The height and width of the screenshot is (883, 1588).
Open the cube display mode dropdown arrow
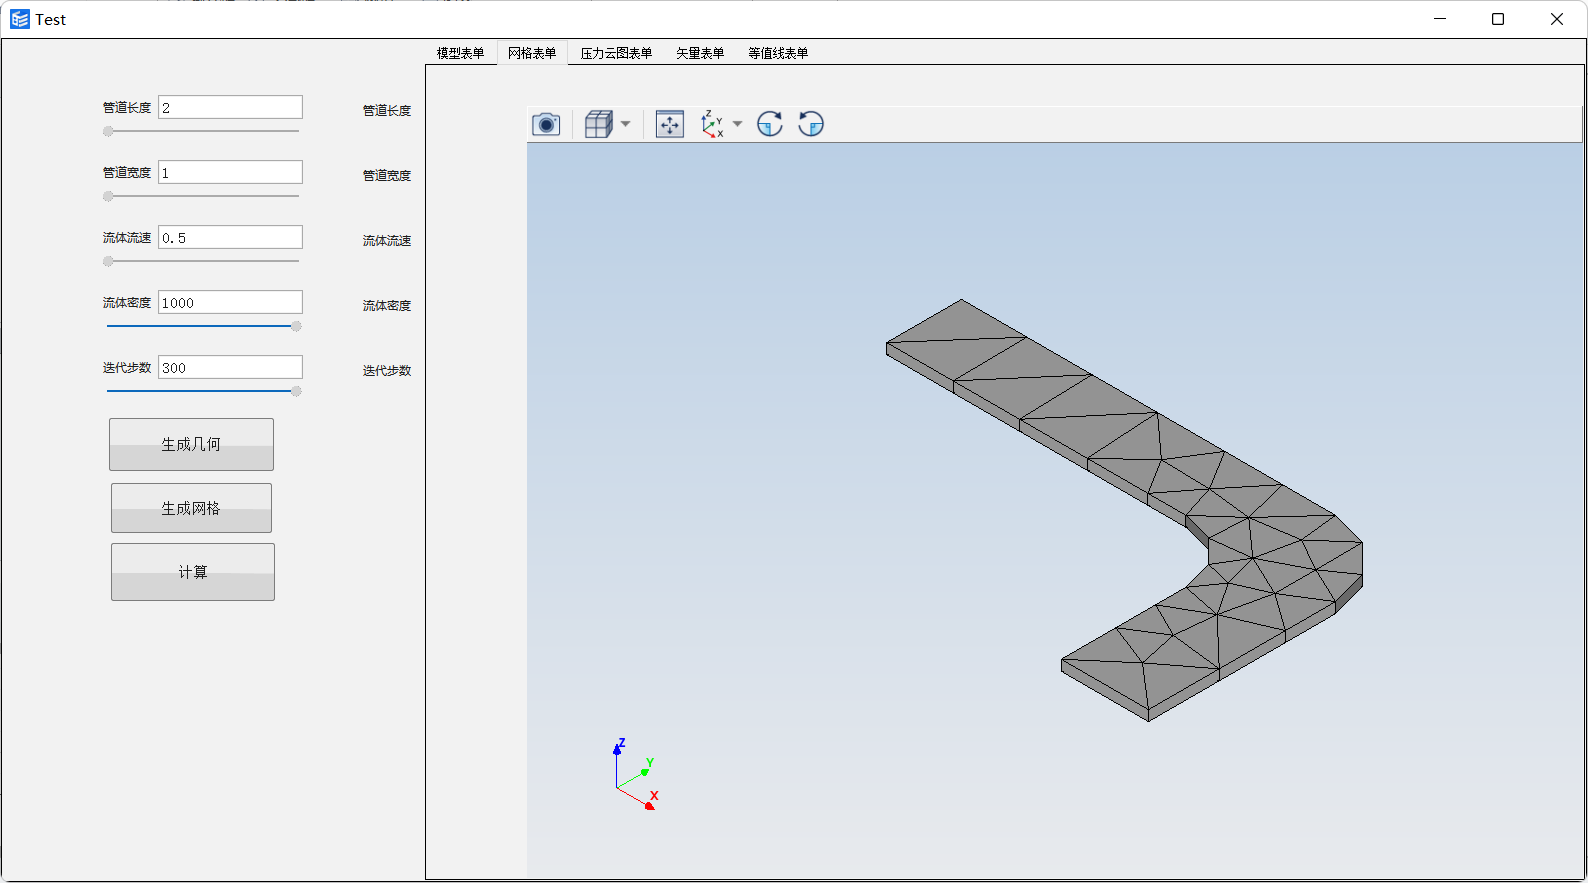[x=626, y=124]
